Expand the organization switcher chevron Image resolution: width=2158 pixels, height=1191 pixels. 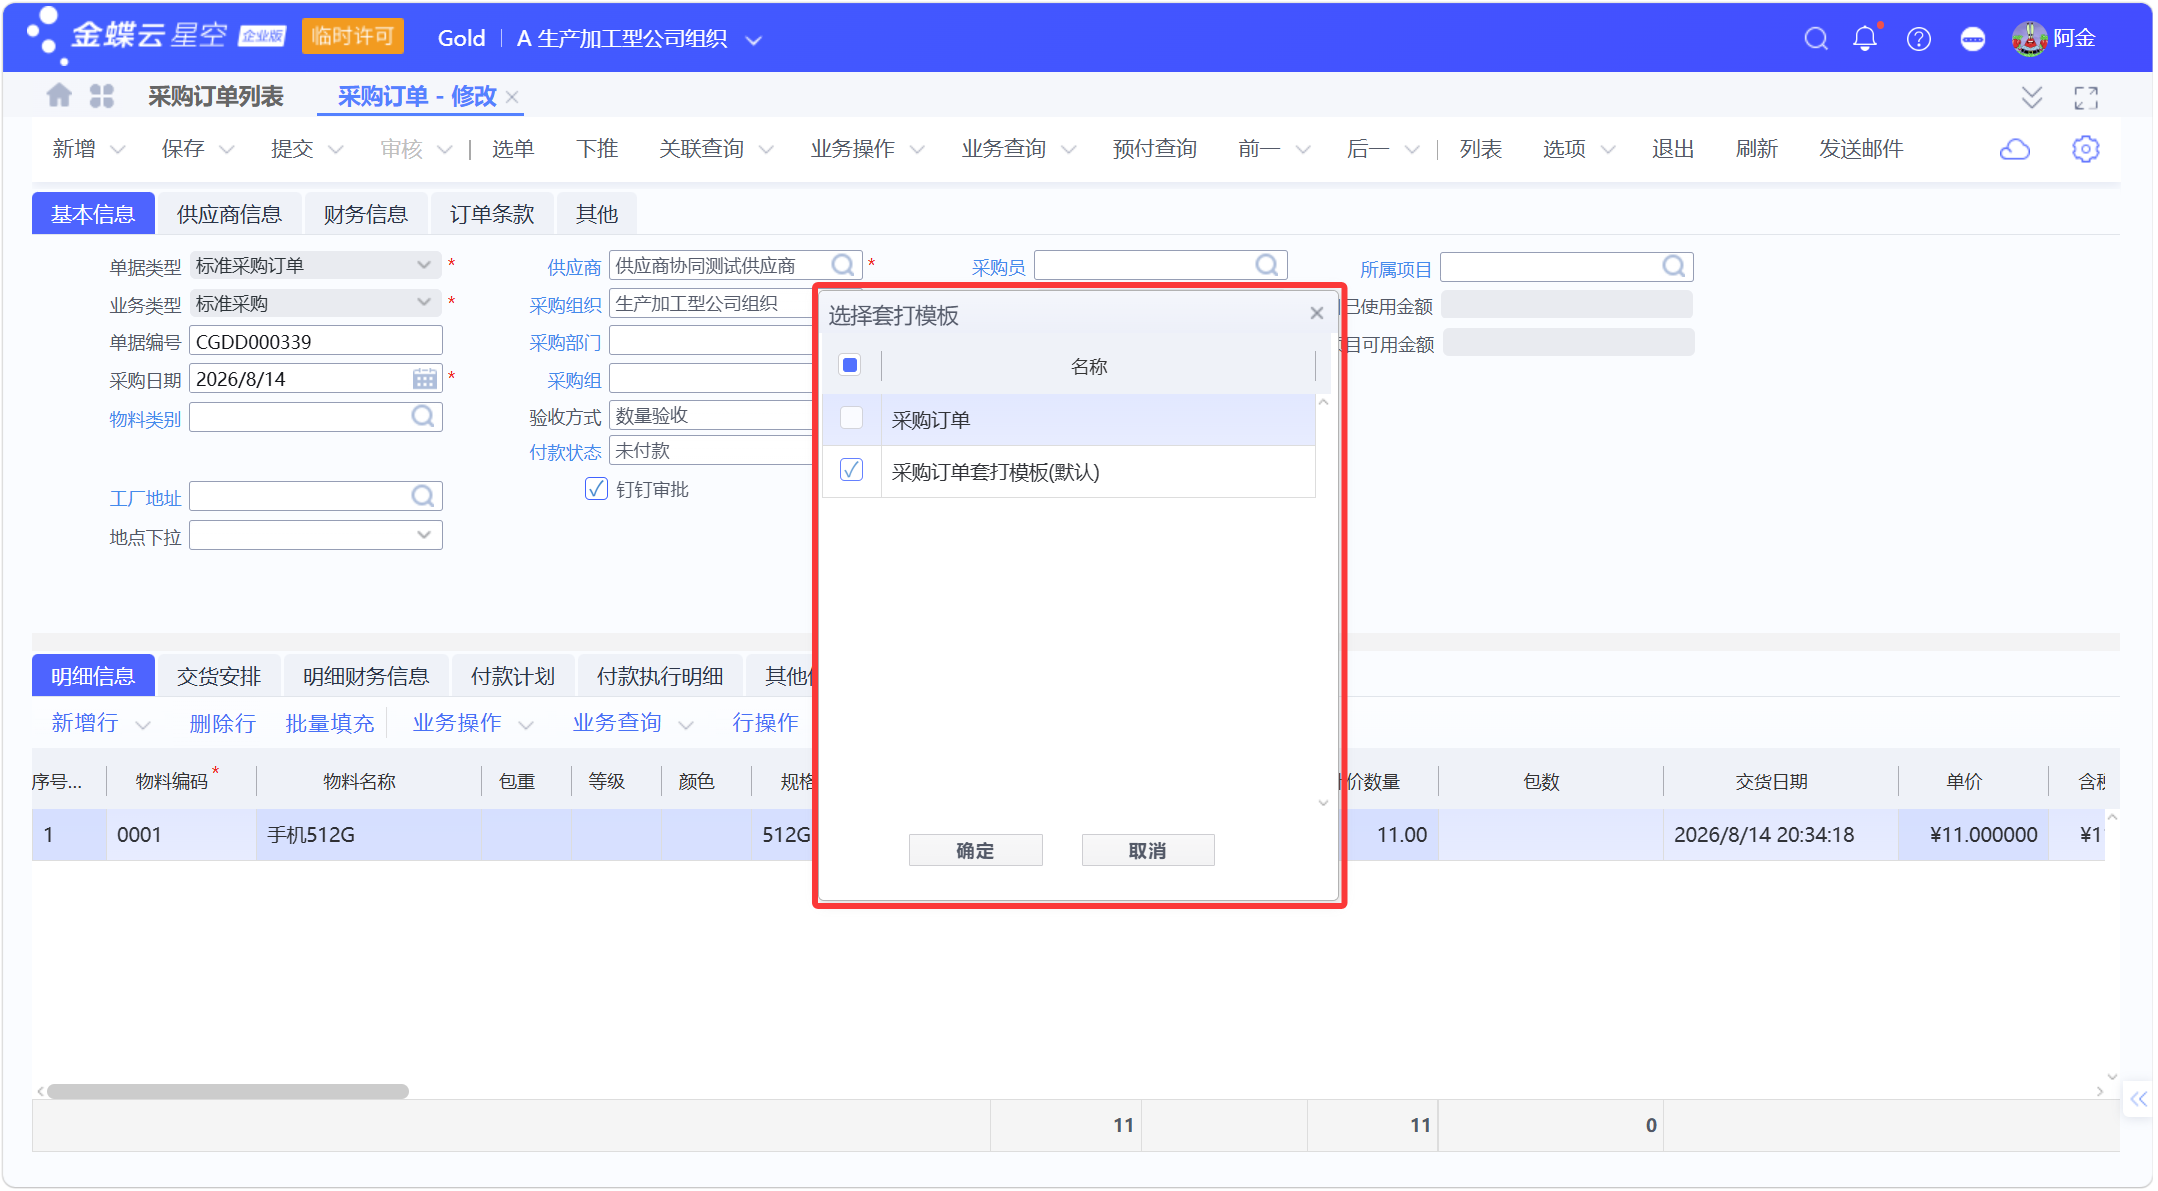pos(754,40)
